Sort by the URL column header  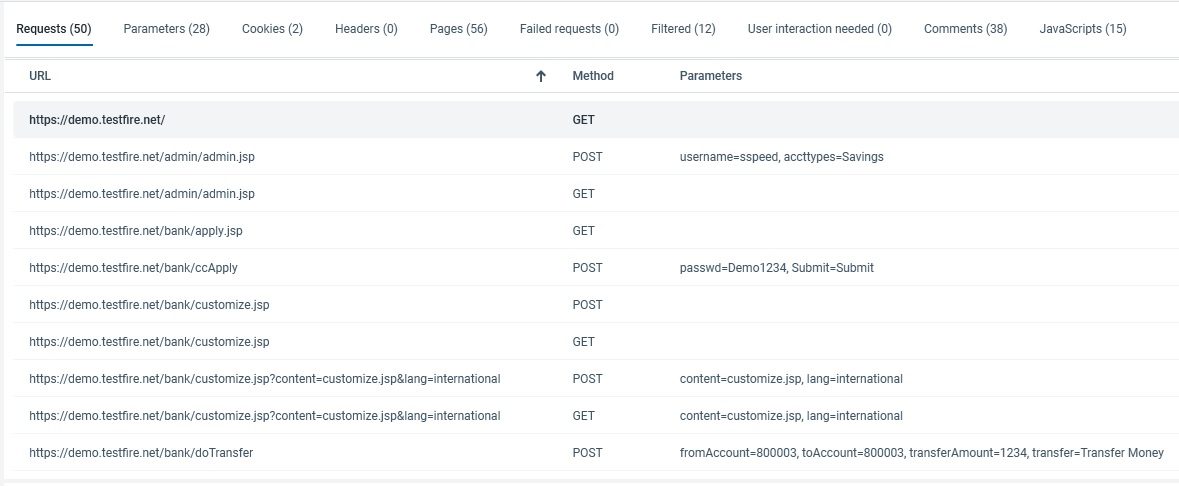pos(40,76)
